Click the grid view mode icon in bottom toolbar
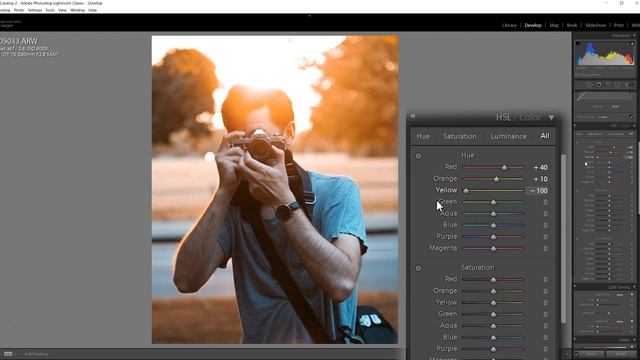Image resolution: width=640 pixels, height=360 pixels. click(x=8, y=354)
